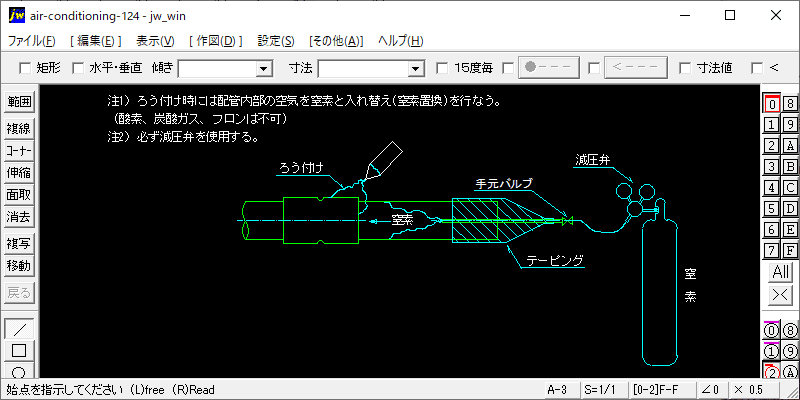Image resolution: width=800 pixels, height=400 pixels.
Task: Click the 複線 double line tool
Action: coord(19,129)
